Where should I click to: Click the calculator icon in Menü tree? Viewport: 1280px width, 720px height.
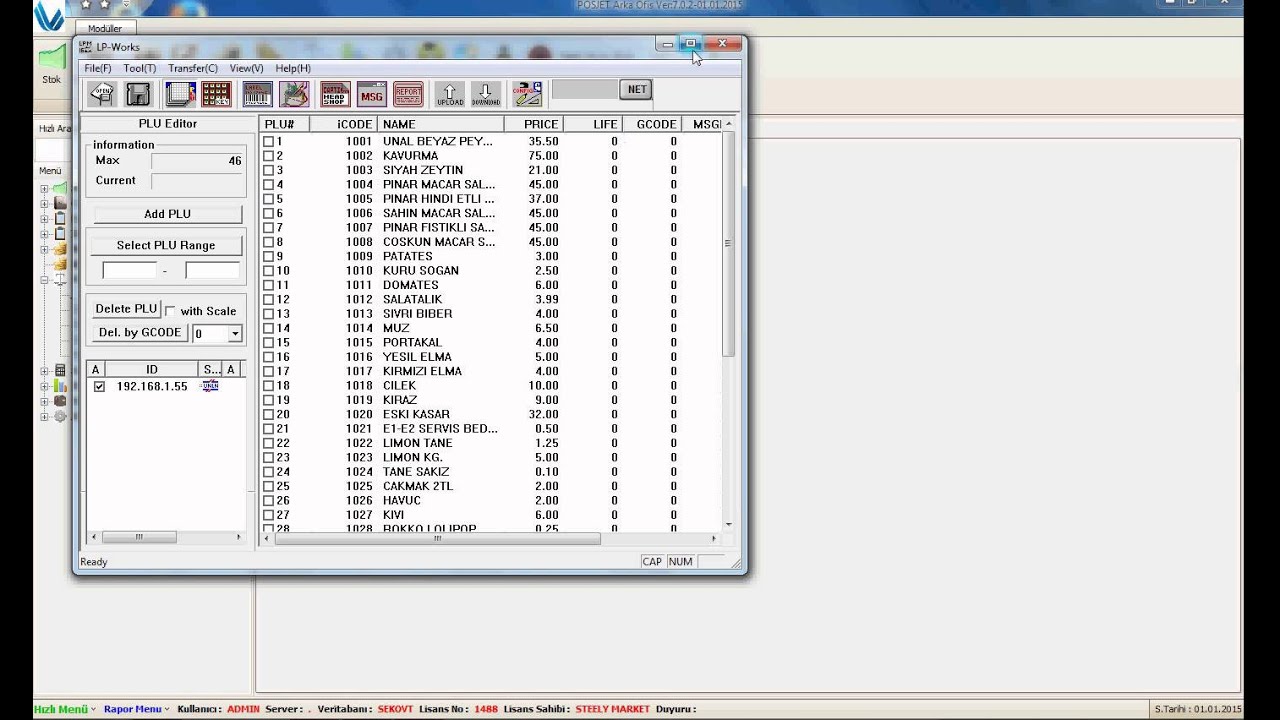point(60,371)
